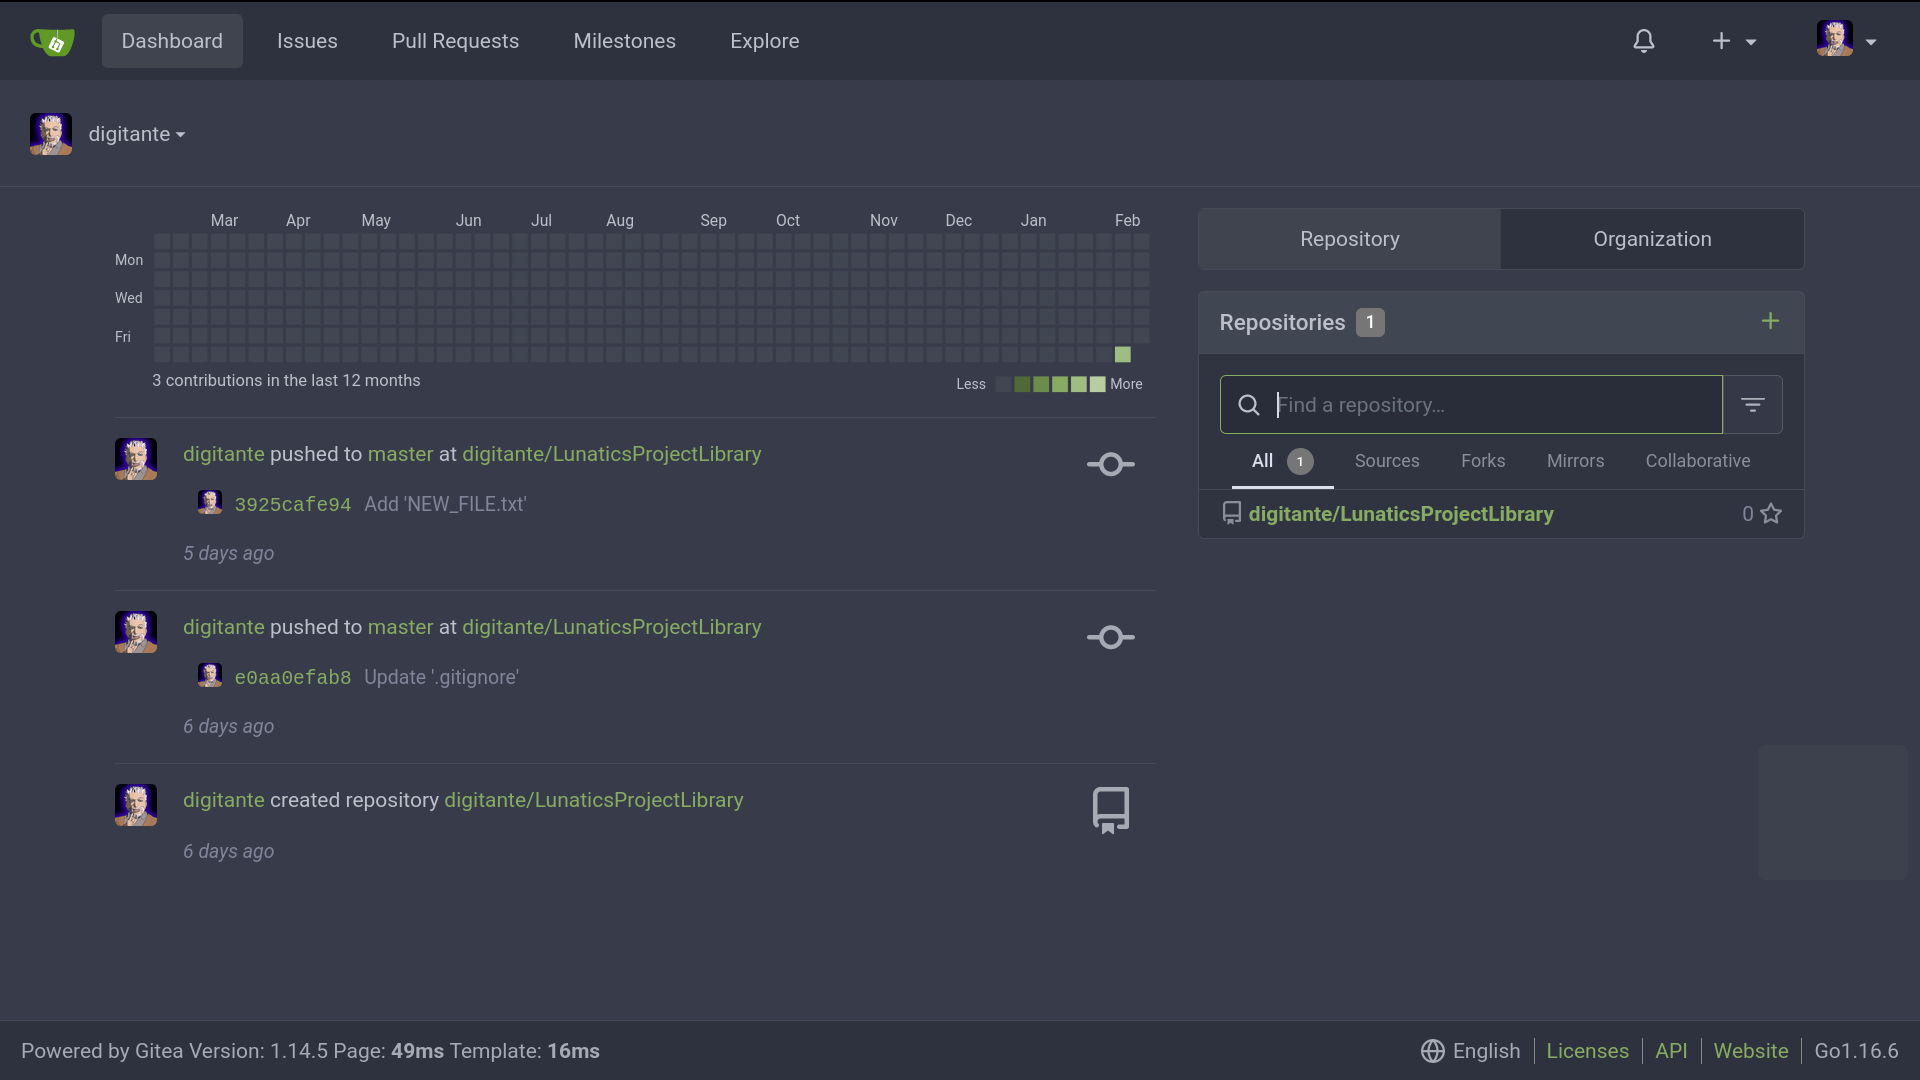Open the Pull Requests menu item
The height and width of the screenshot is (1080, 1920).
[455, 41]
